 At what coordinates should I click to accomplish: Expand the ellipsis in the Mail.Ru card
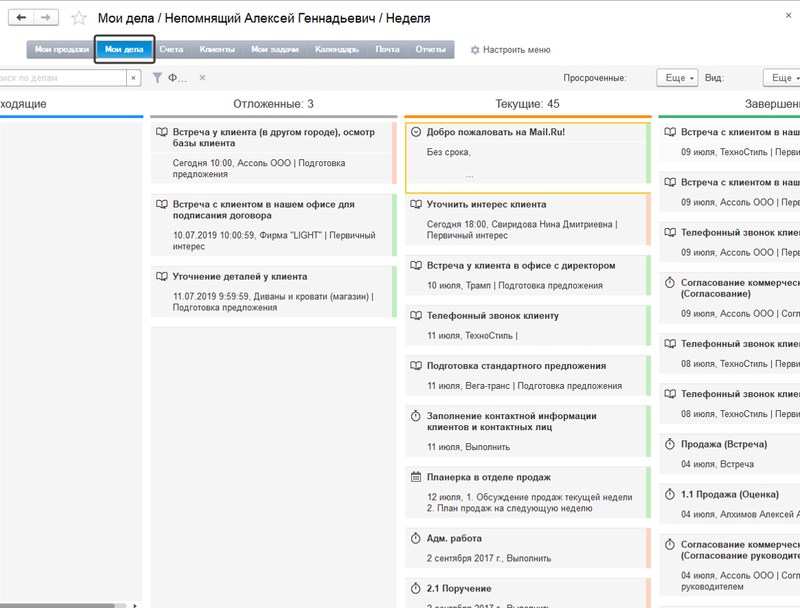[470, 175]
